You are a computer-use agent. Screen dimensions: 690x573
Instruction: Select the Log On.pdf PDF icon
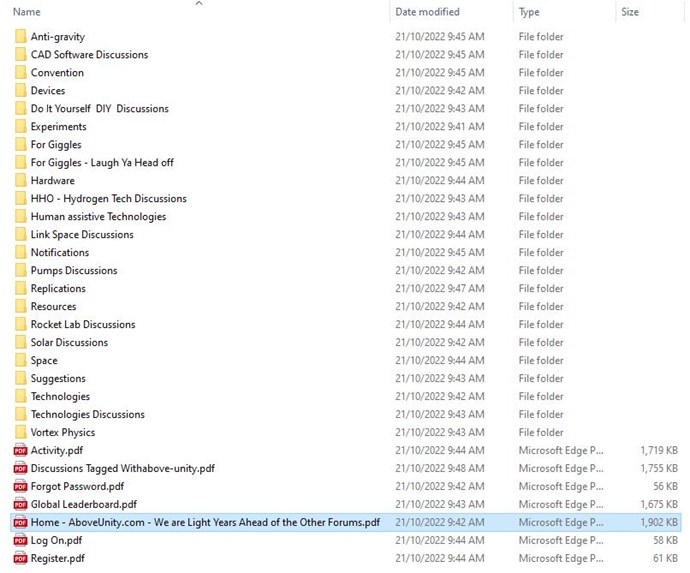tap(20, 540)
